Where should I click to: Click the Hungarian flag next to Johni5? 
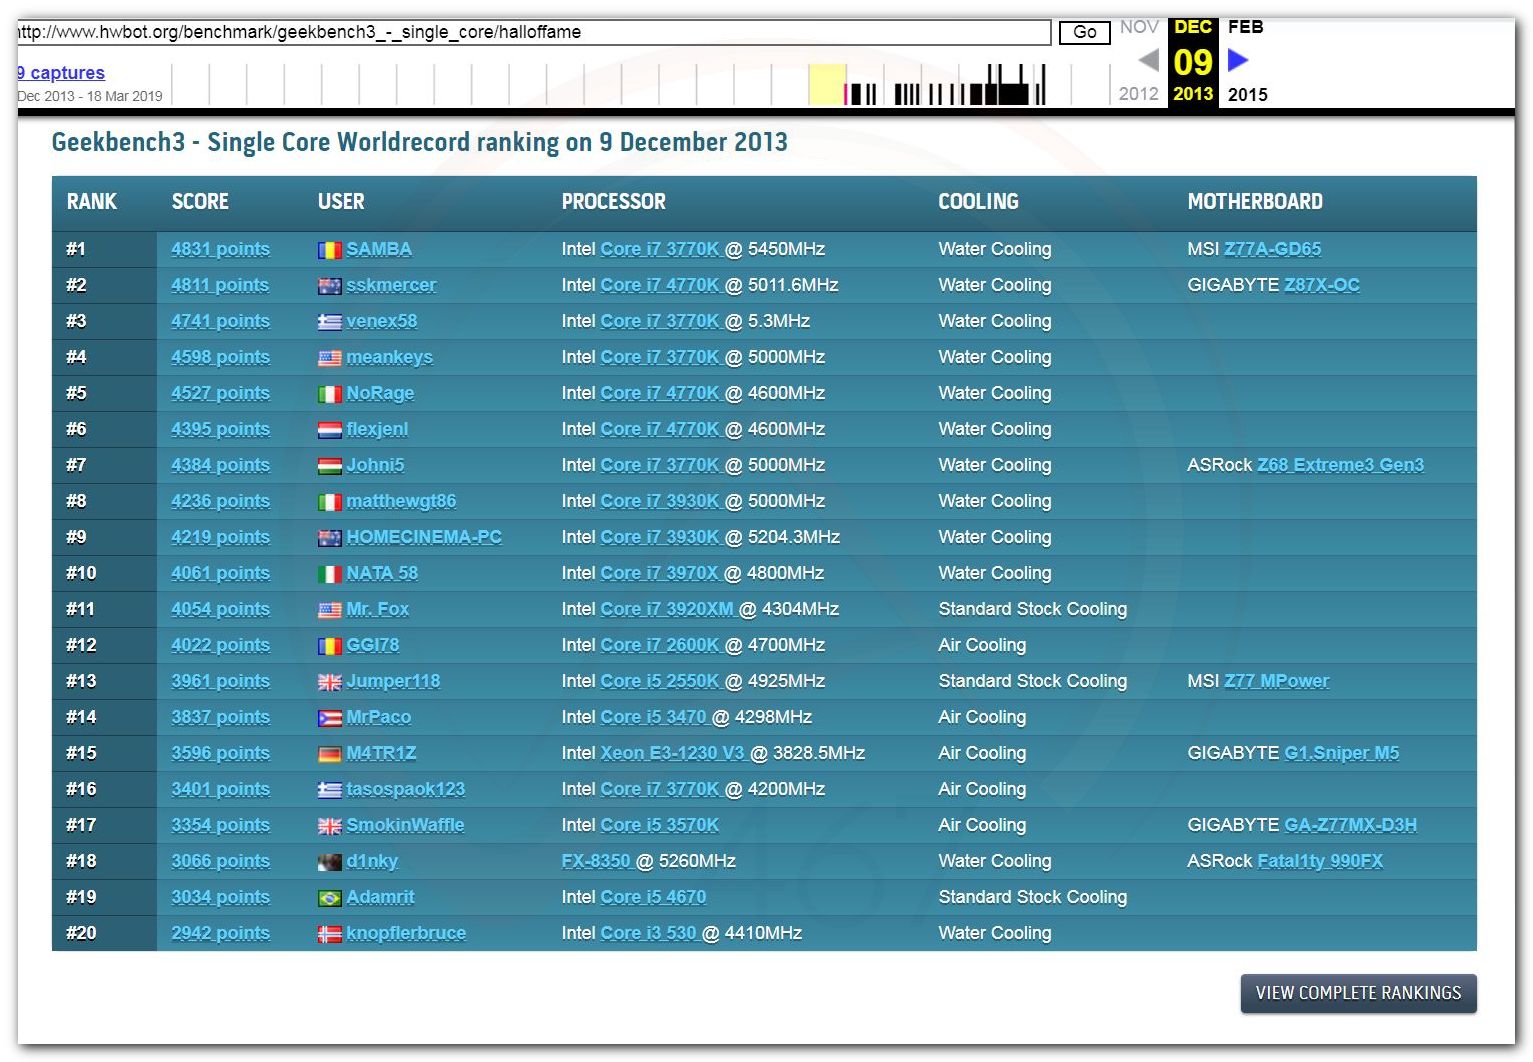coord(329,466)
